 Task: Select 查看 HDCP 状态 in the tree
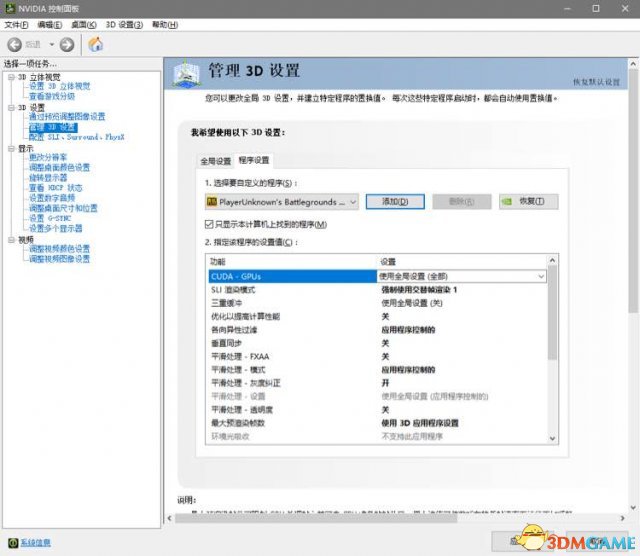point(56,188)
